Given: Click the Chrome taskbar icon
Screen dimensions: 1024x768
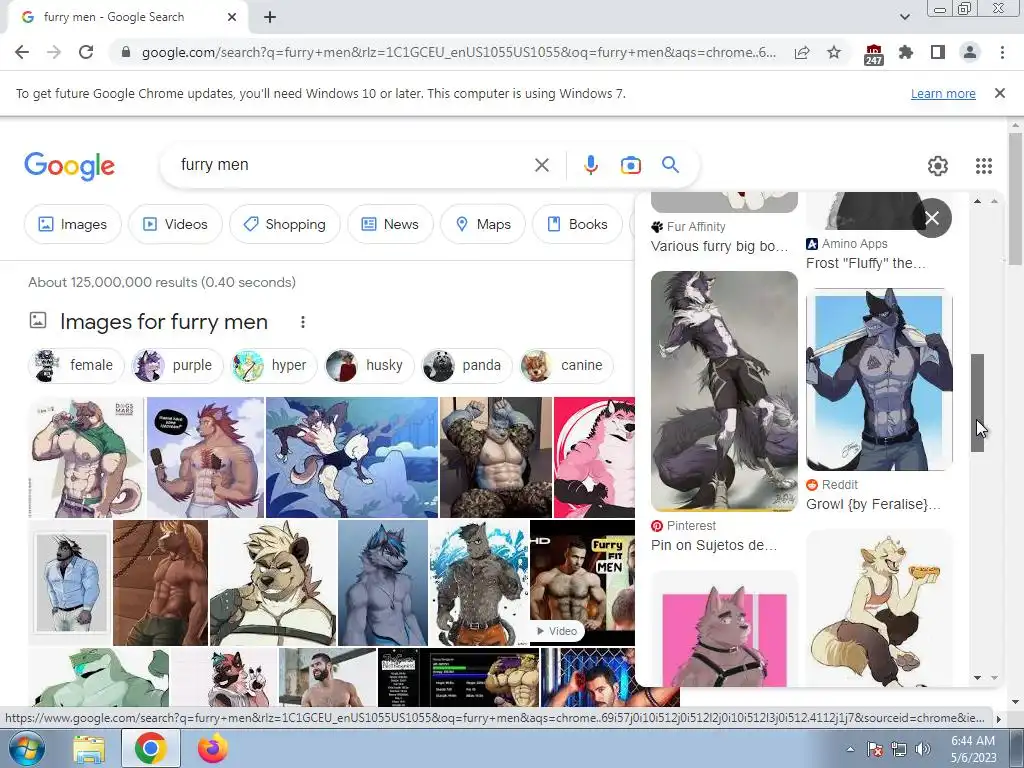Looking at the screenshot, I should [151, 749].
